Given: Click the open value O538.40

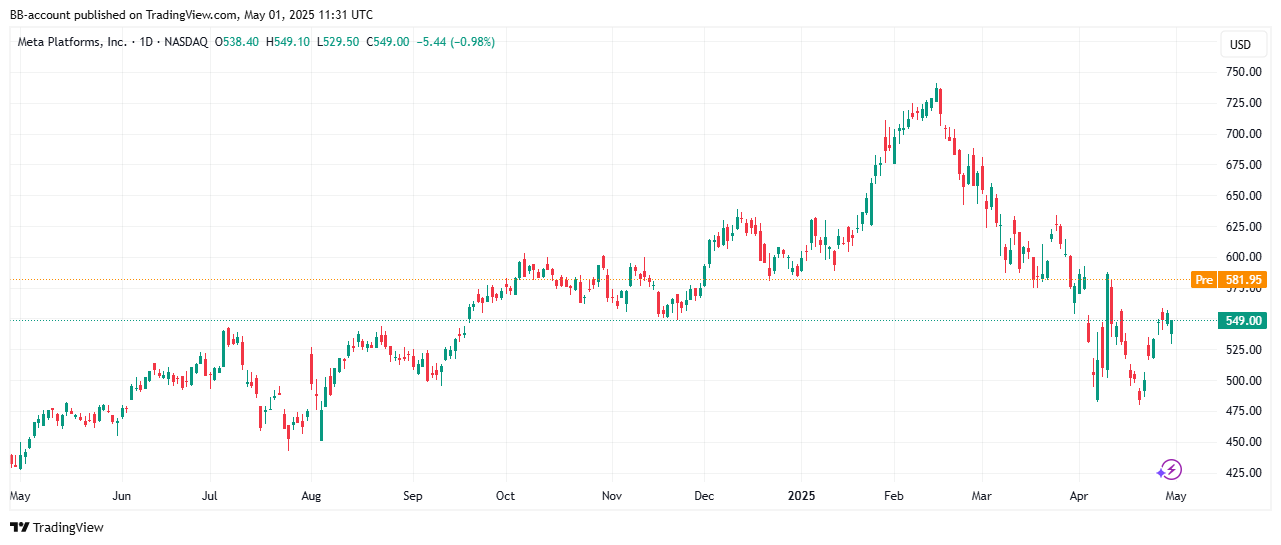Looking at the screenshot, I should click(237, 42).
